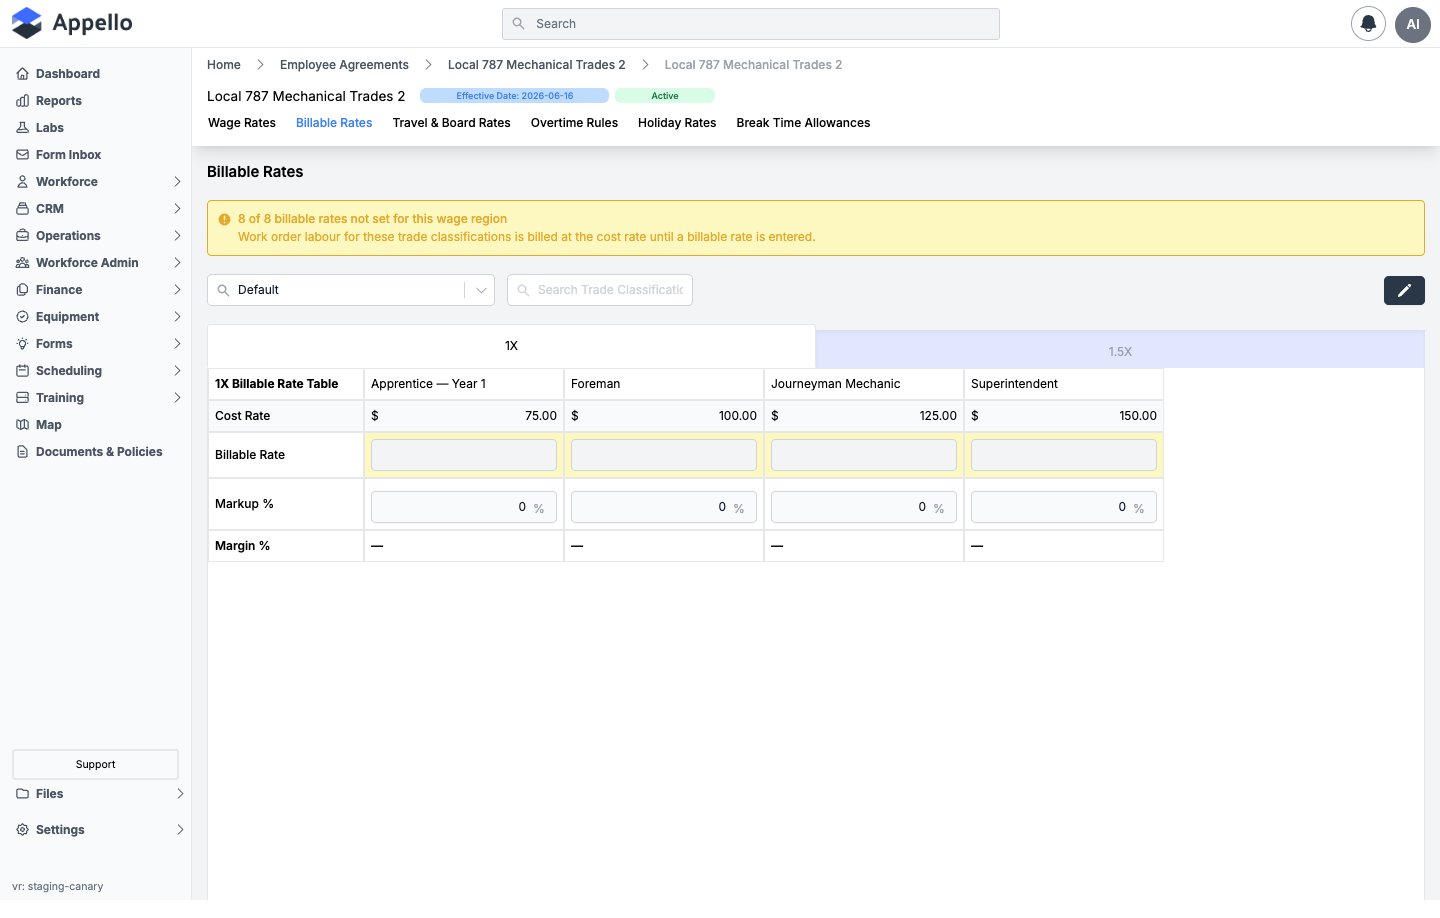Open the AI user avatar menu
1440x918 pixels.
tap(1413, 24)
